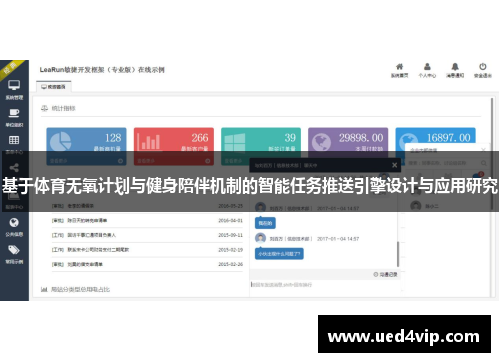Open the teal card showing 39
The image size is (500, 362).
(x=261, y=146)
